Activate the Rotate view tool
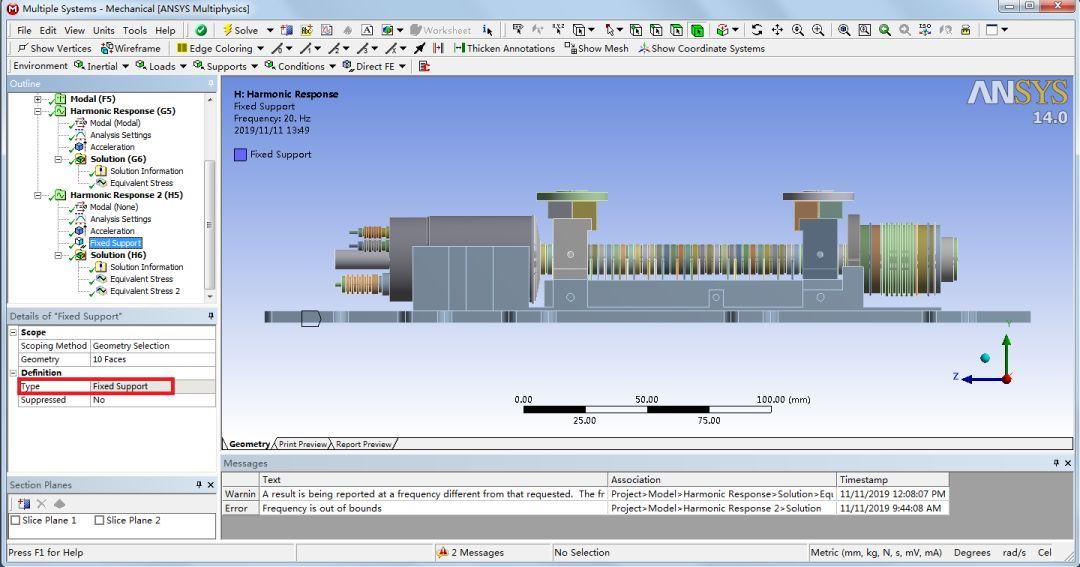 (757, 30)
